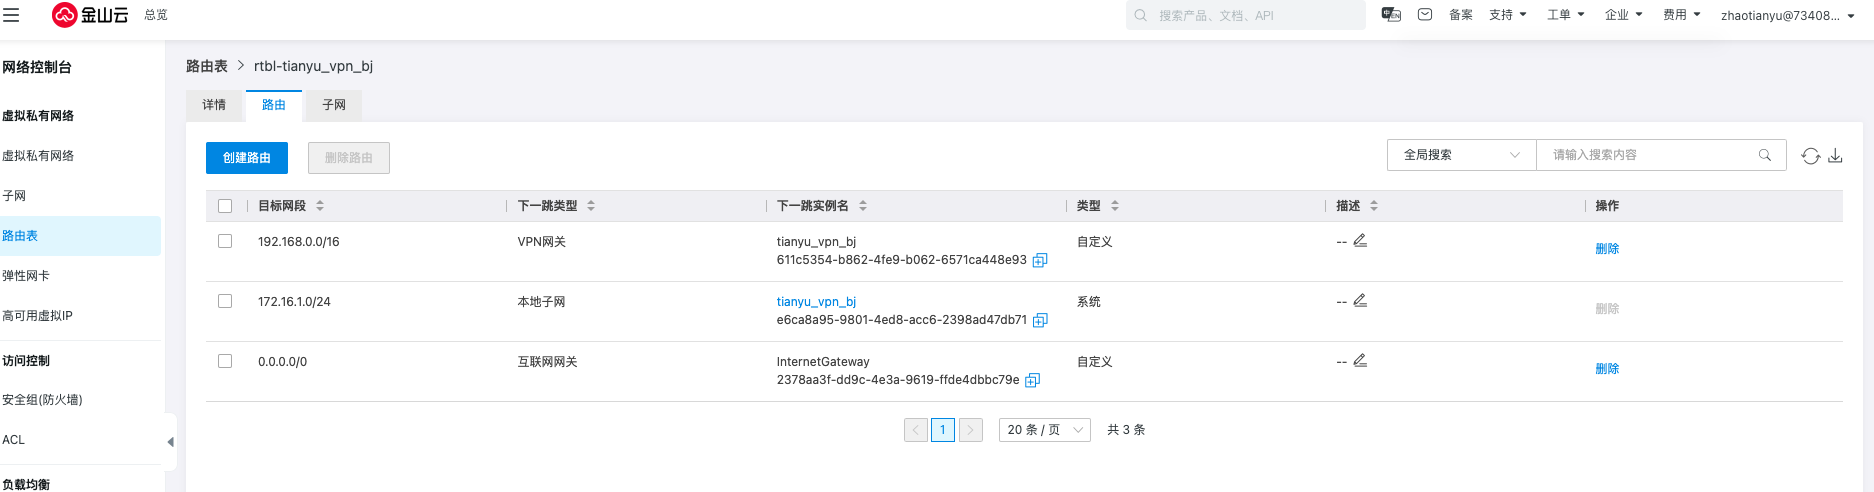Viewport: 1874px width, 492px height.
Task: Open the 20 条/页 page size dropdown
Action: pyautogui.click(x=1044, y=430)
